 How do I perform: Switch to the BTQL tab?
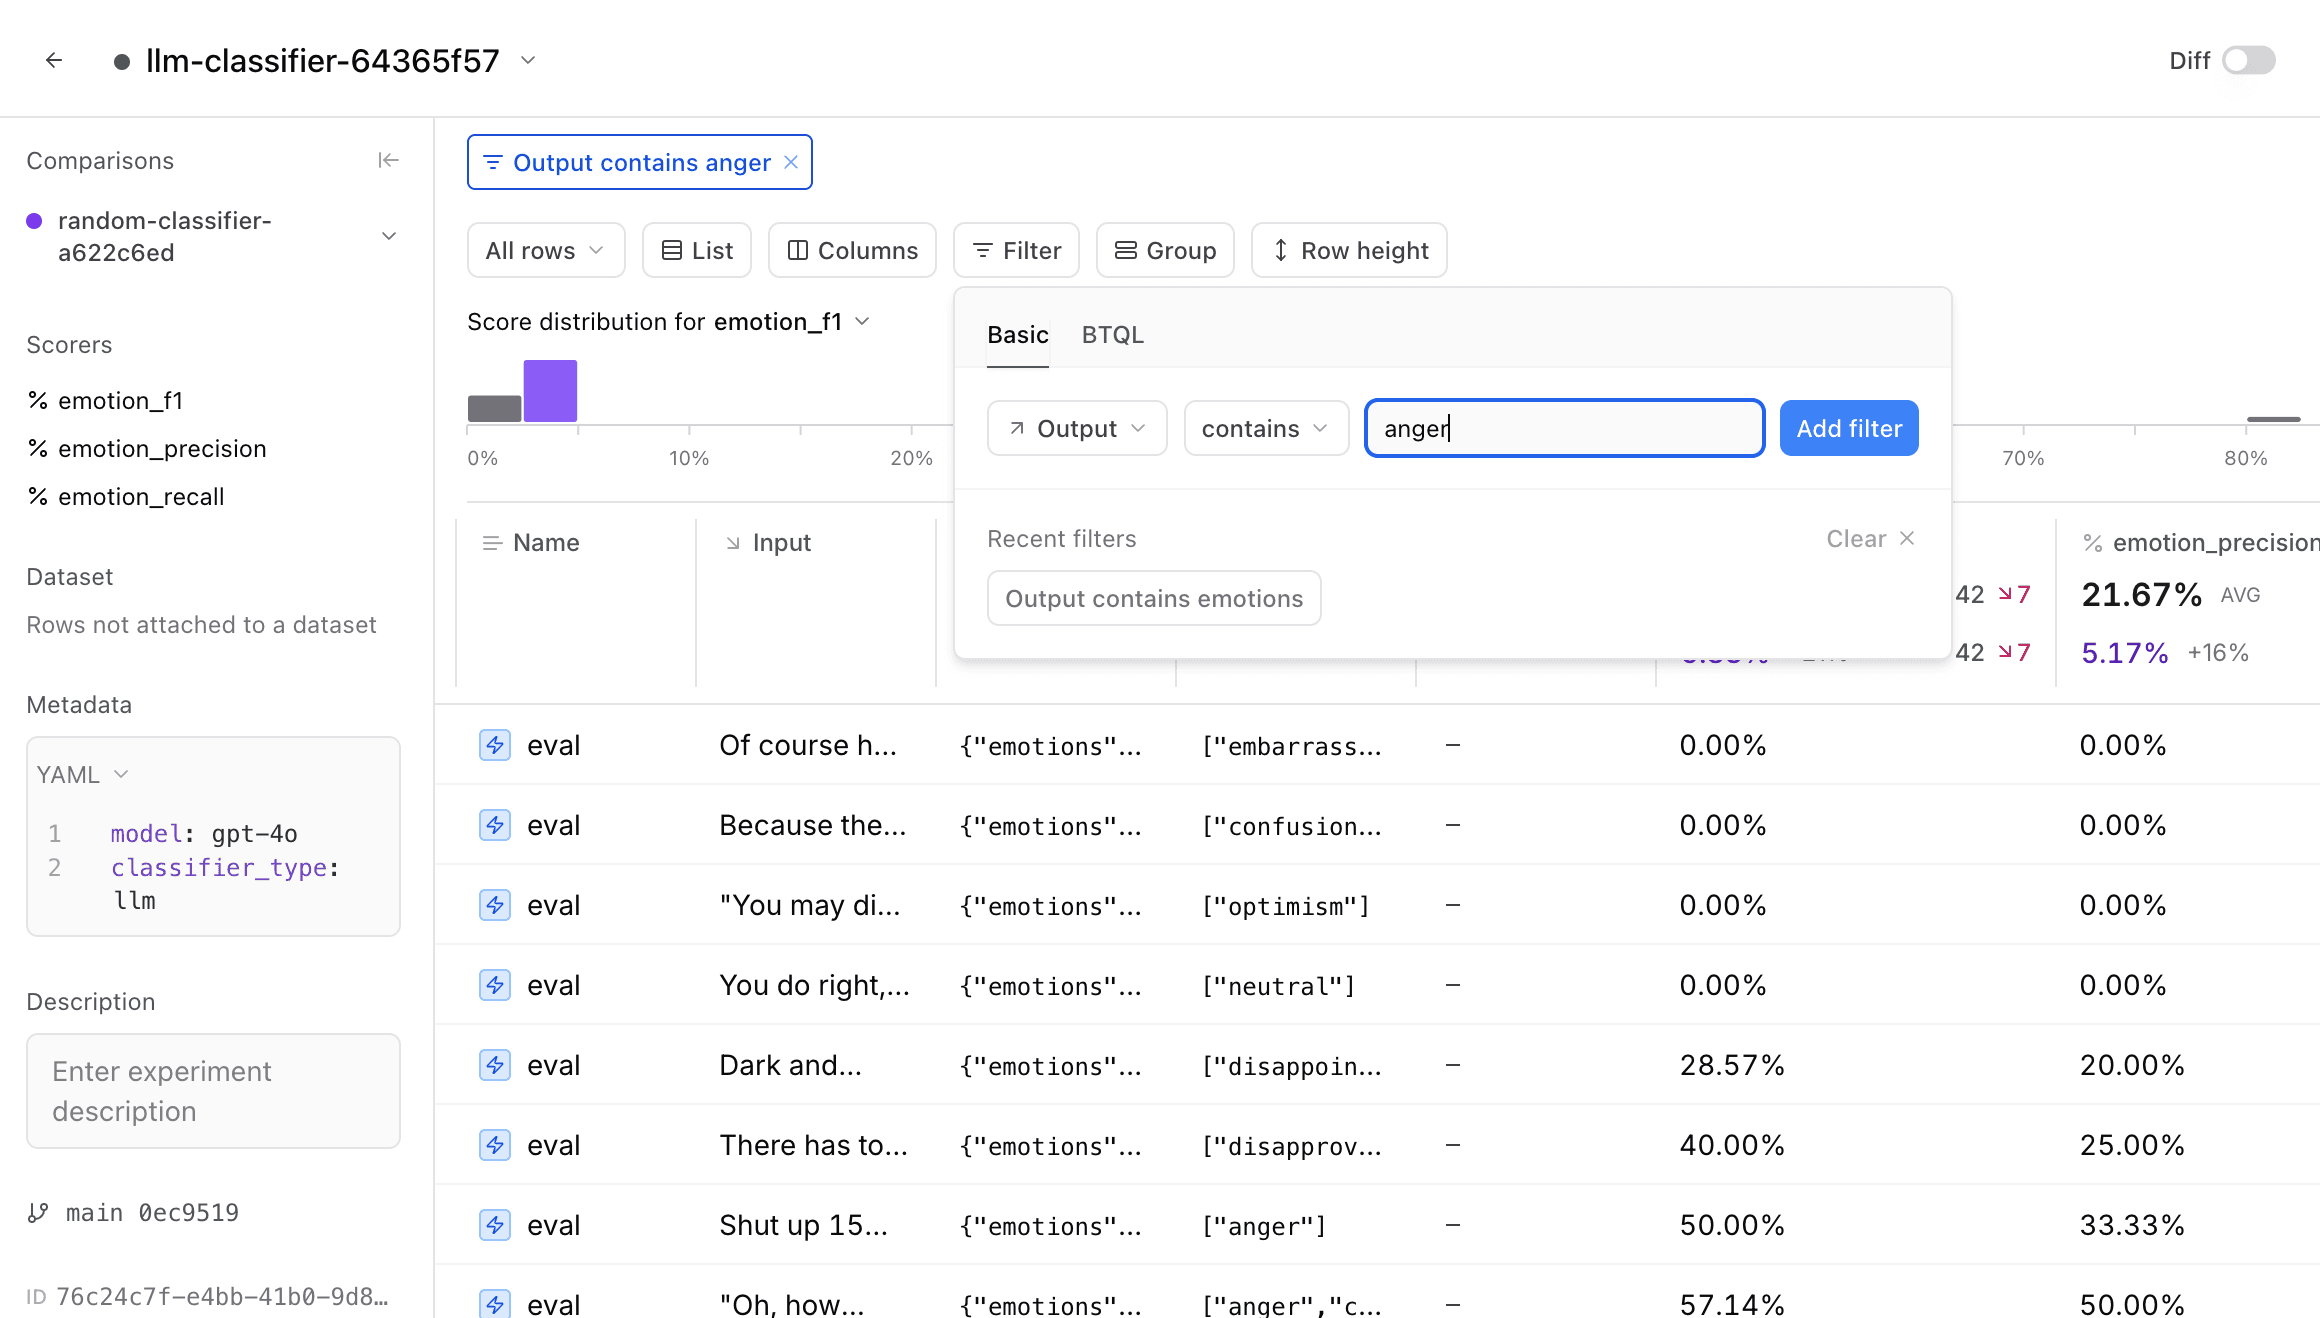[1112, 335]
